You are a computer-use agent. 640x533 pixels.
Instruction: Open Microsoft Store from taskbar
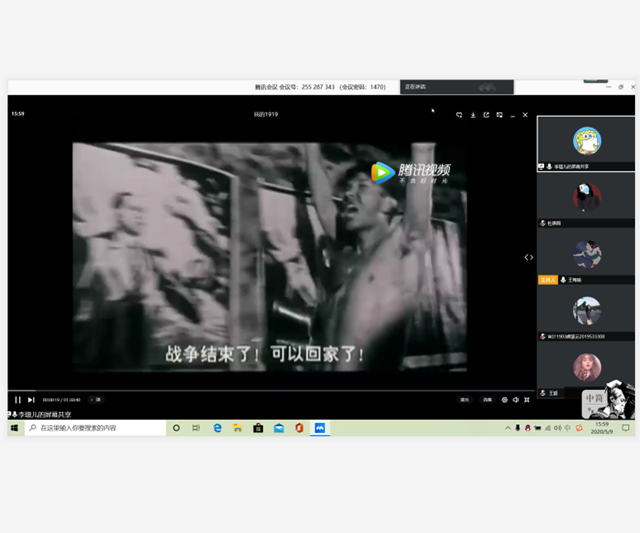click(258, 428)
